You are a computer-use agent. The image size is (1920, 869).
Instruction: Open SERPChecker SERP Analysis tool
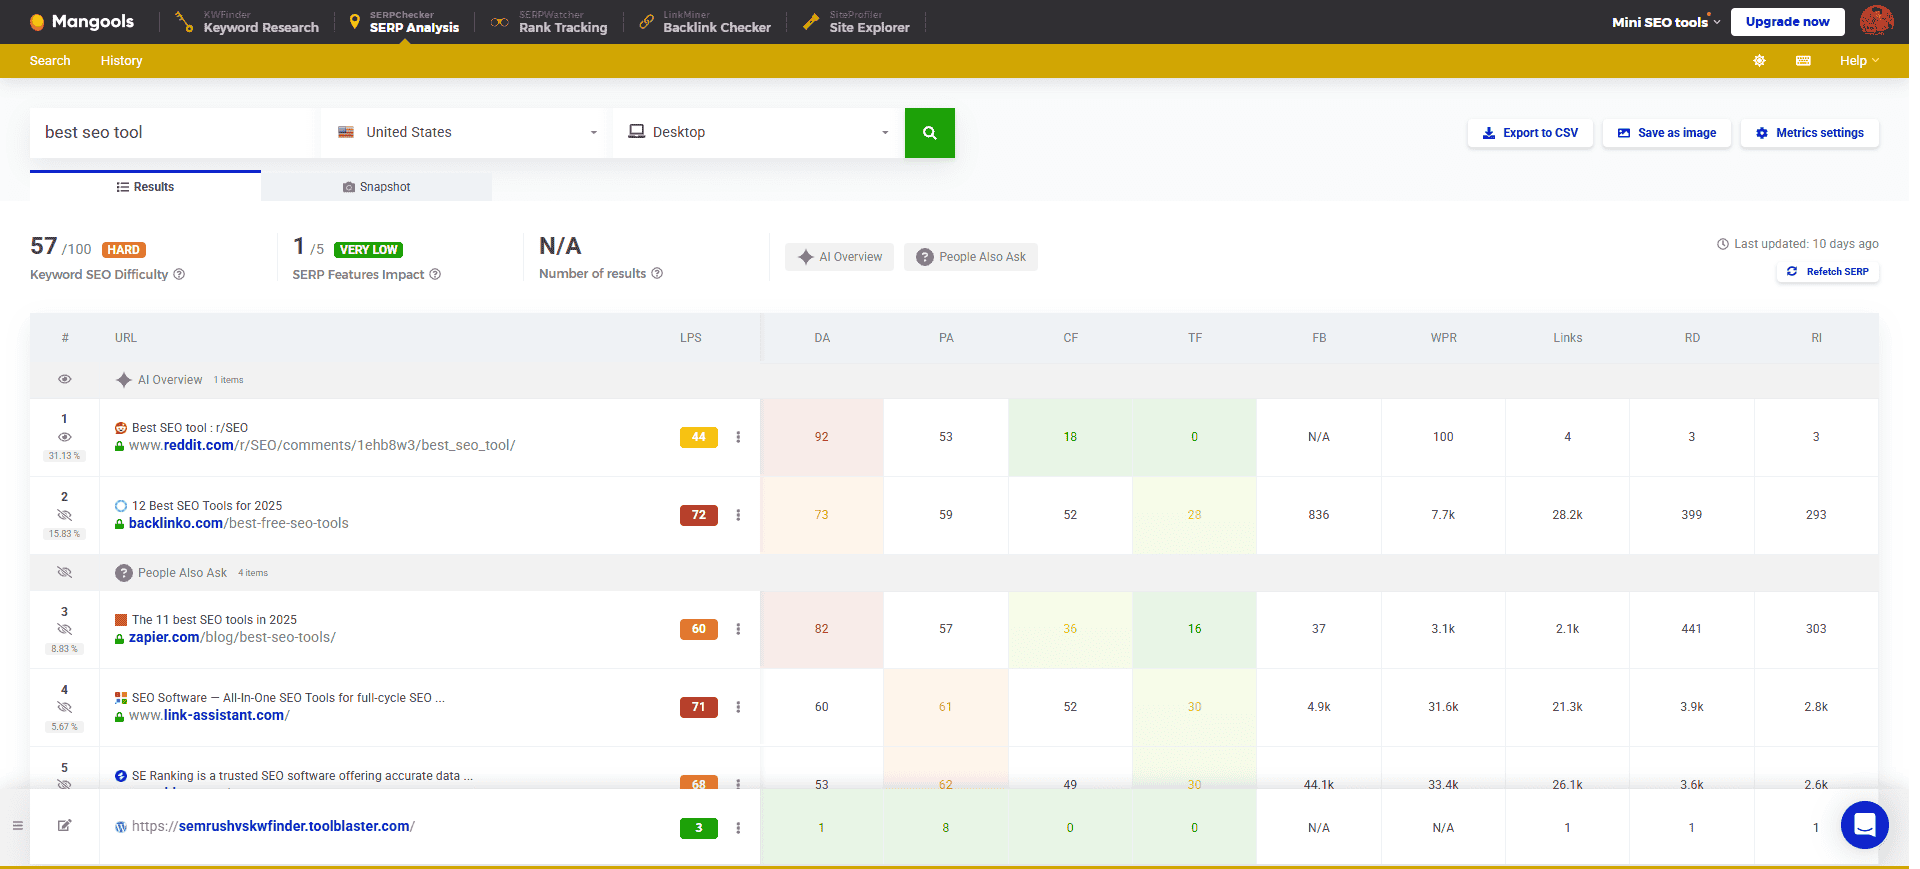tap(403, 21)
